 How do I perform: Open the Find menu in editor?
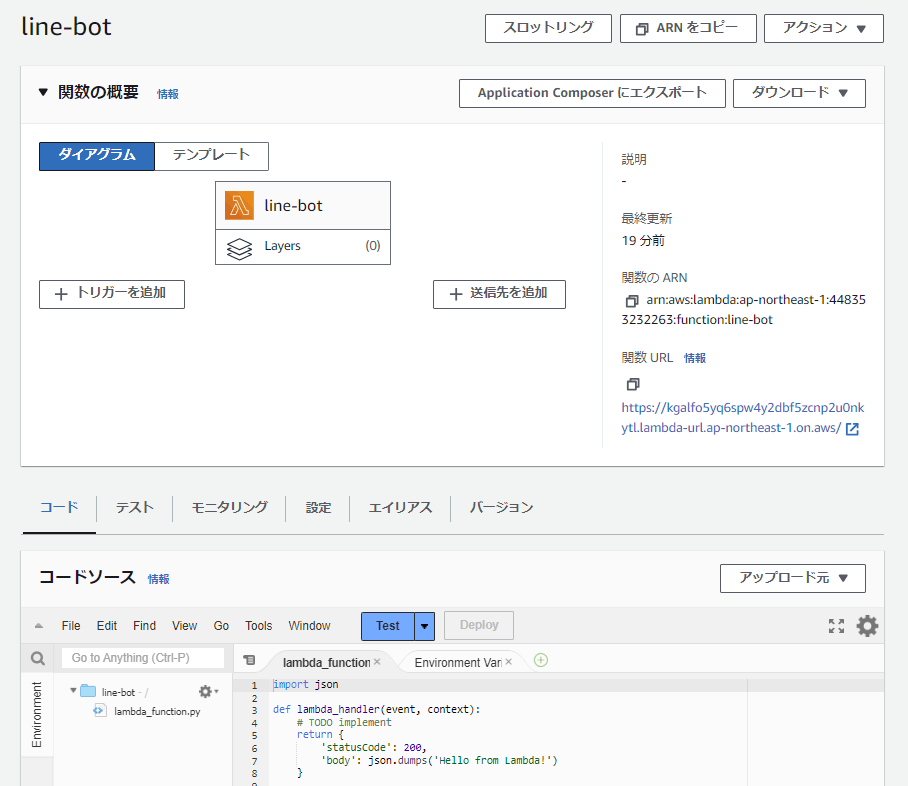click(x=144, y=626)
